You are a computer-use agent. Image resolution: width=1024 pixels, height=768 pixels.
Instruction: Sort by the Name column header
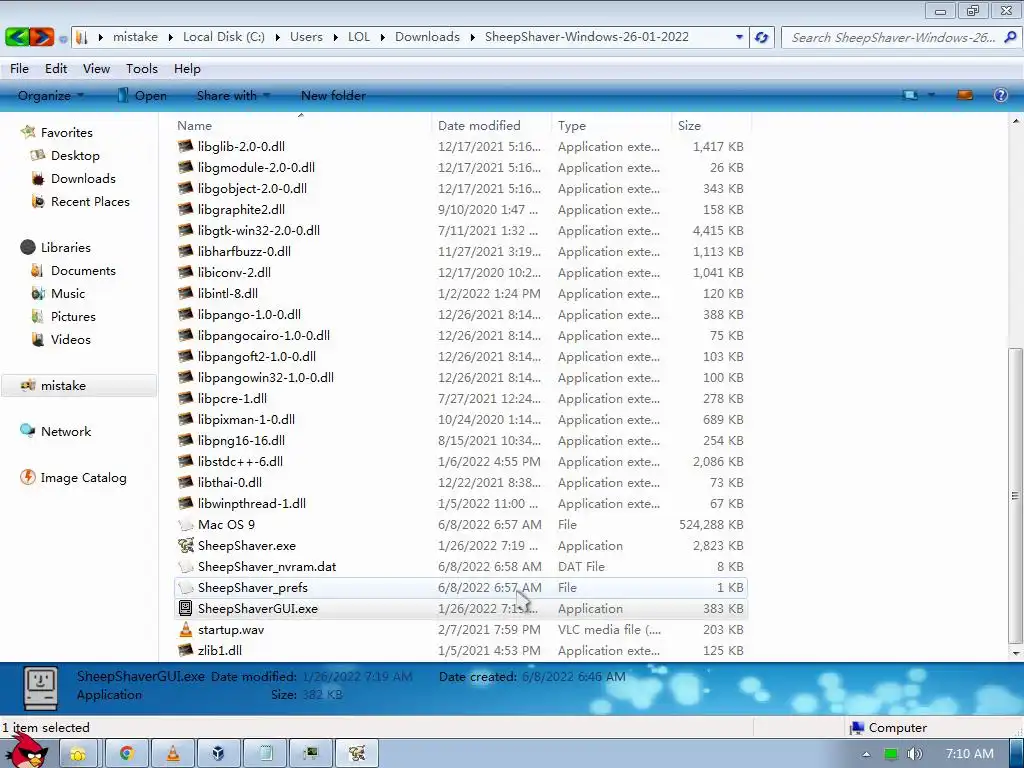point(302,125)
